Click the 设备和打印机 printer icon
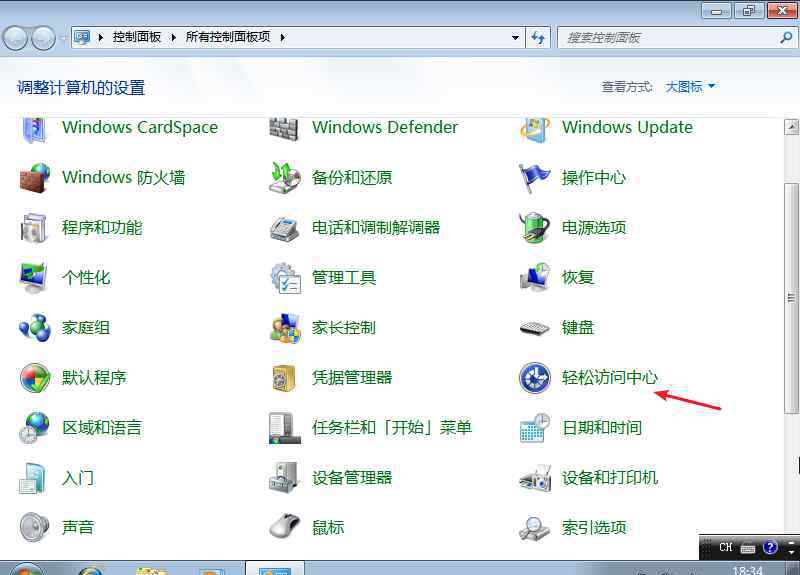The height and width of the screenshot is (575, 800). (535, 478)
